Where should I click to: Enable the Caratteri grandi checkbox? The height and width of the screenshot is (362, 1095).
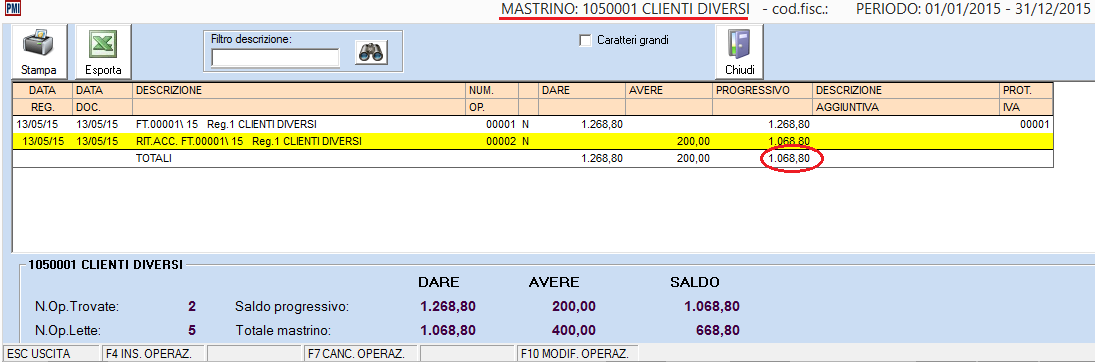tap(585, 41)
